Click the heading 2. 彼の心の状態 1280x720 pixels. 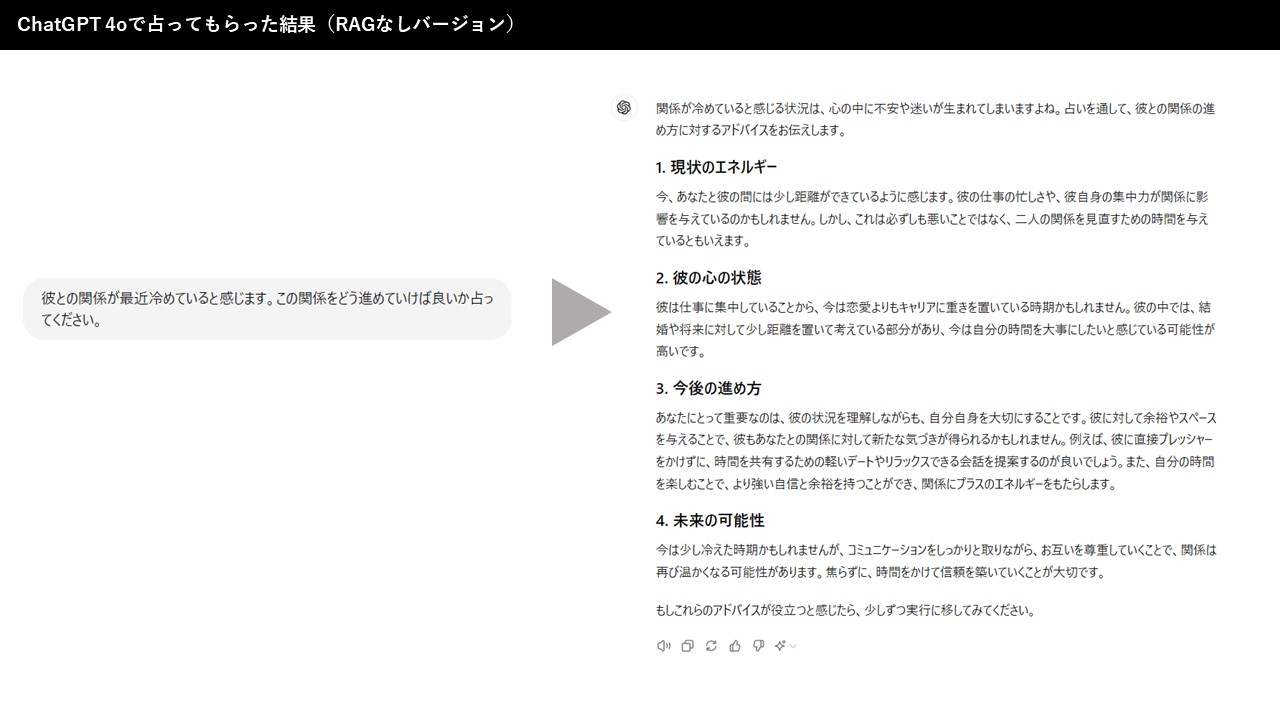click(709, 278)
